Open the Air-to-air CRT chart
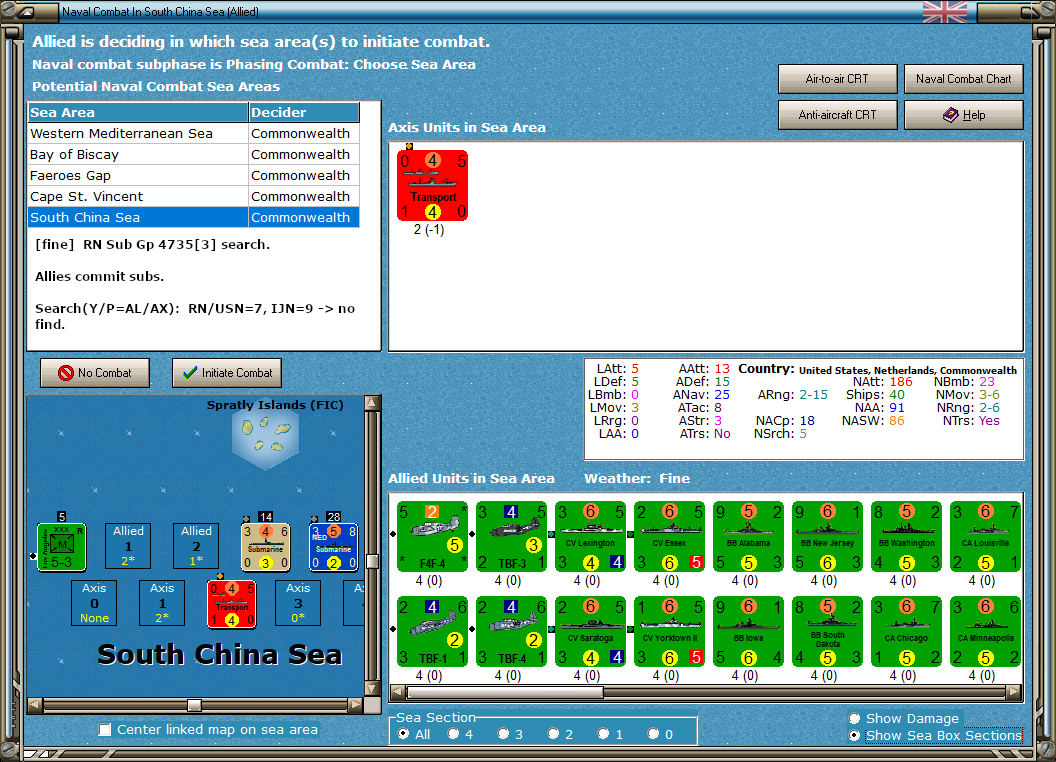 [838, 79]
